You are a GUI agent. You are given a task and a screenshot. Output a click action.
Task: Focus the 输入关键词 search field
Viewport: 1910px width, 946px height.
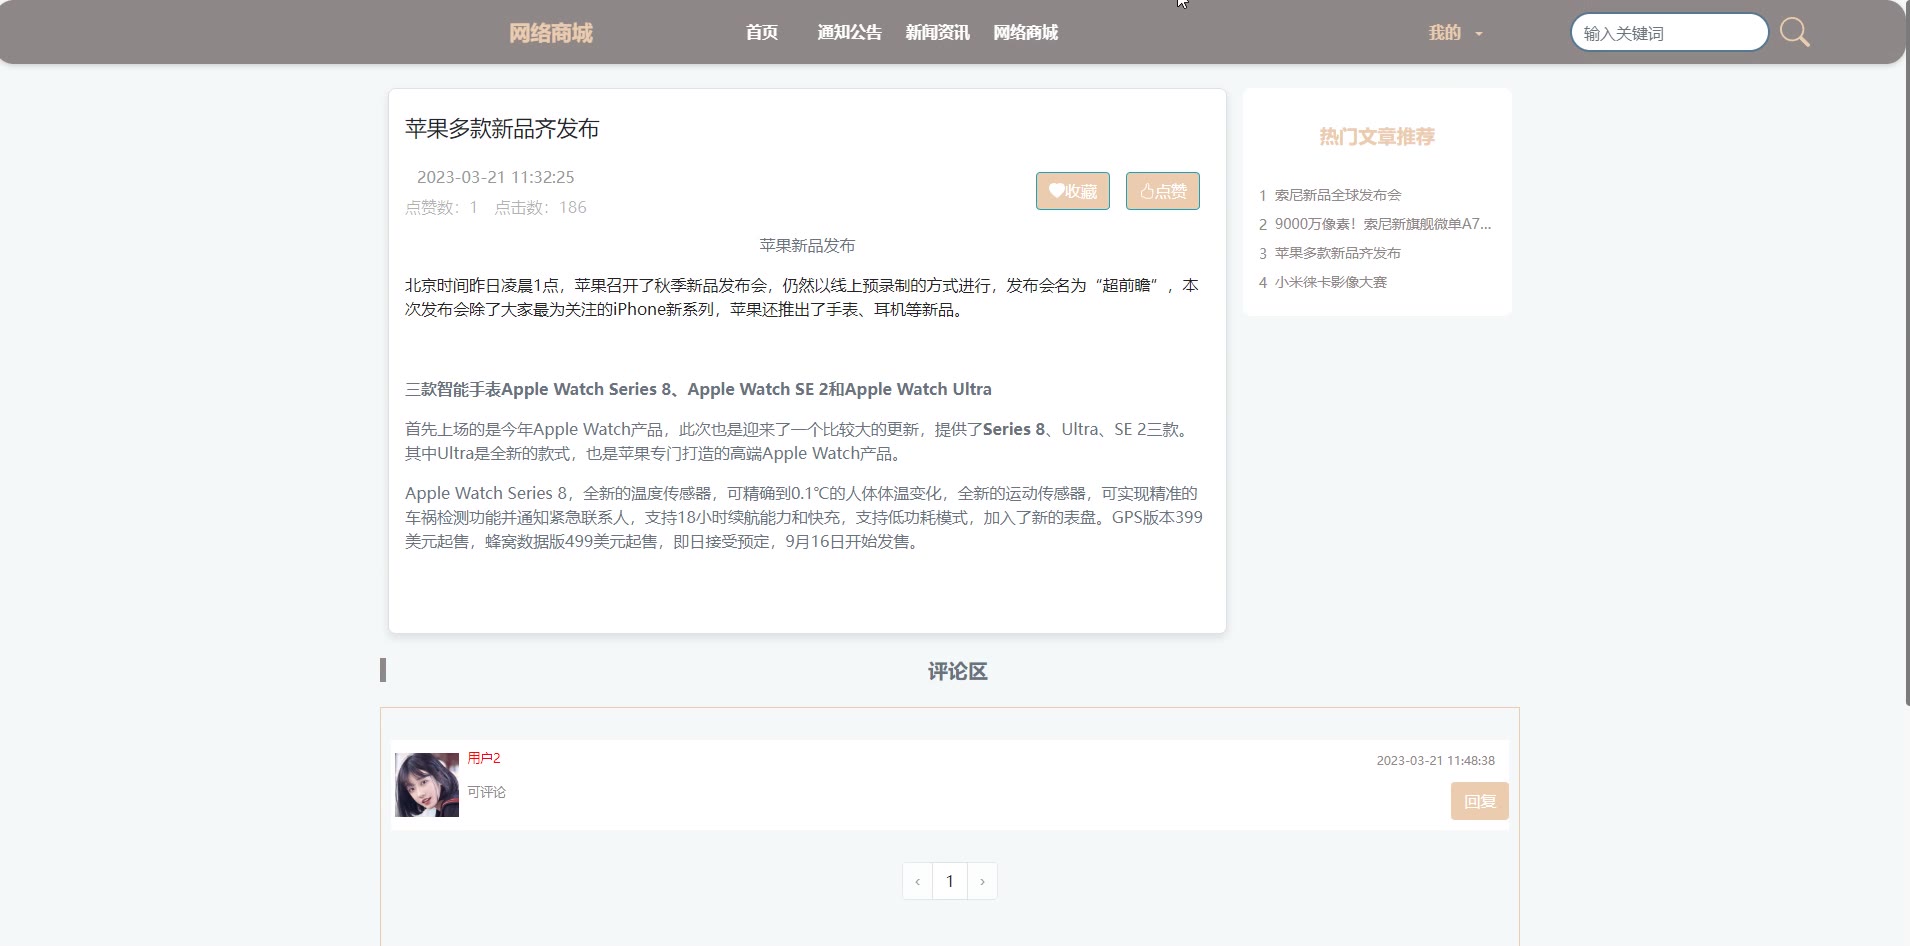1668,33
